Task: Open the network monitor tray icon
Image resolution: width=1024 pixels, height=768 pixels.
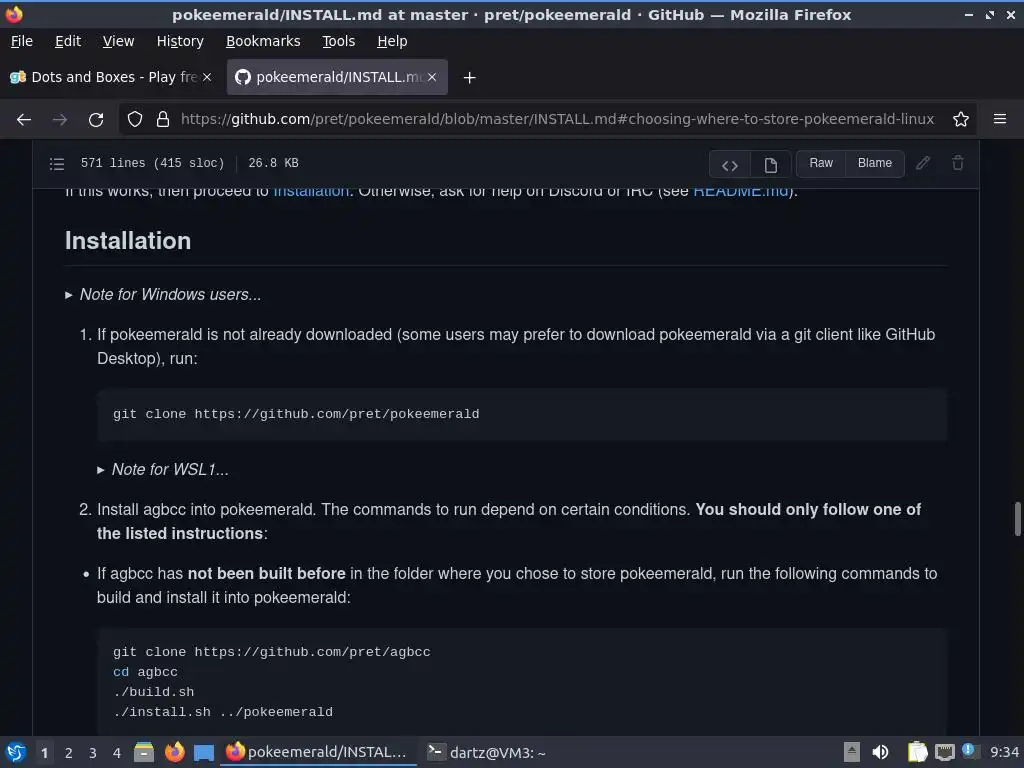Action: tap(944, 752)
